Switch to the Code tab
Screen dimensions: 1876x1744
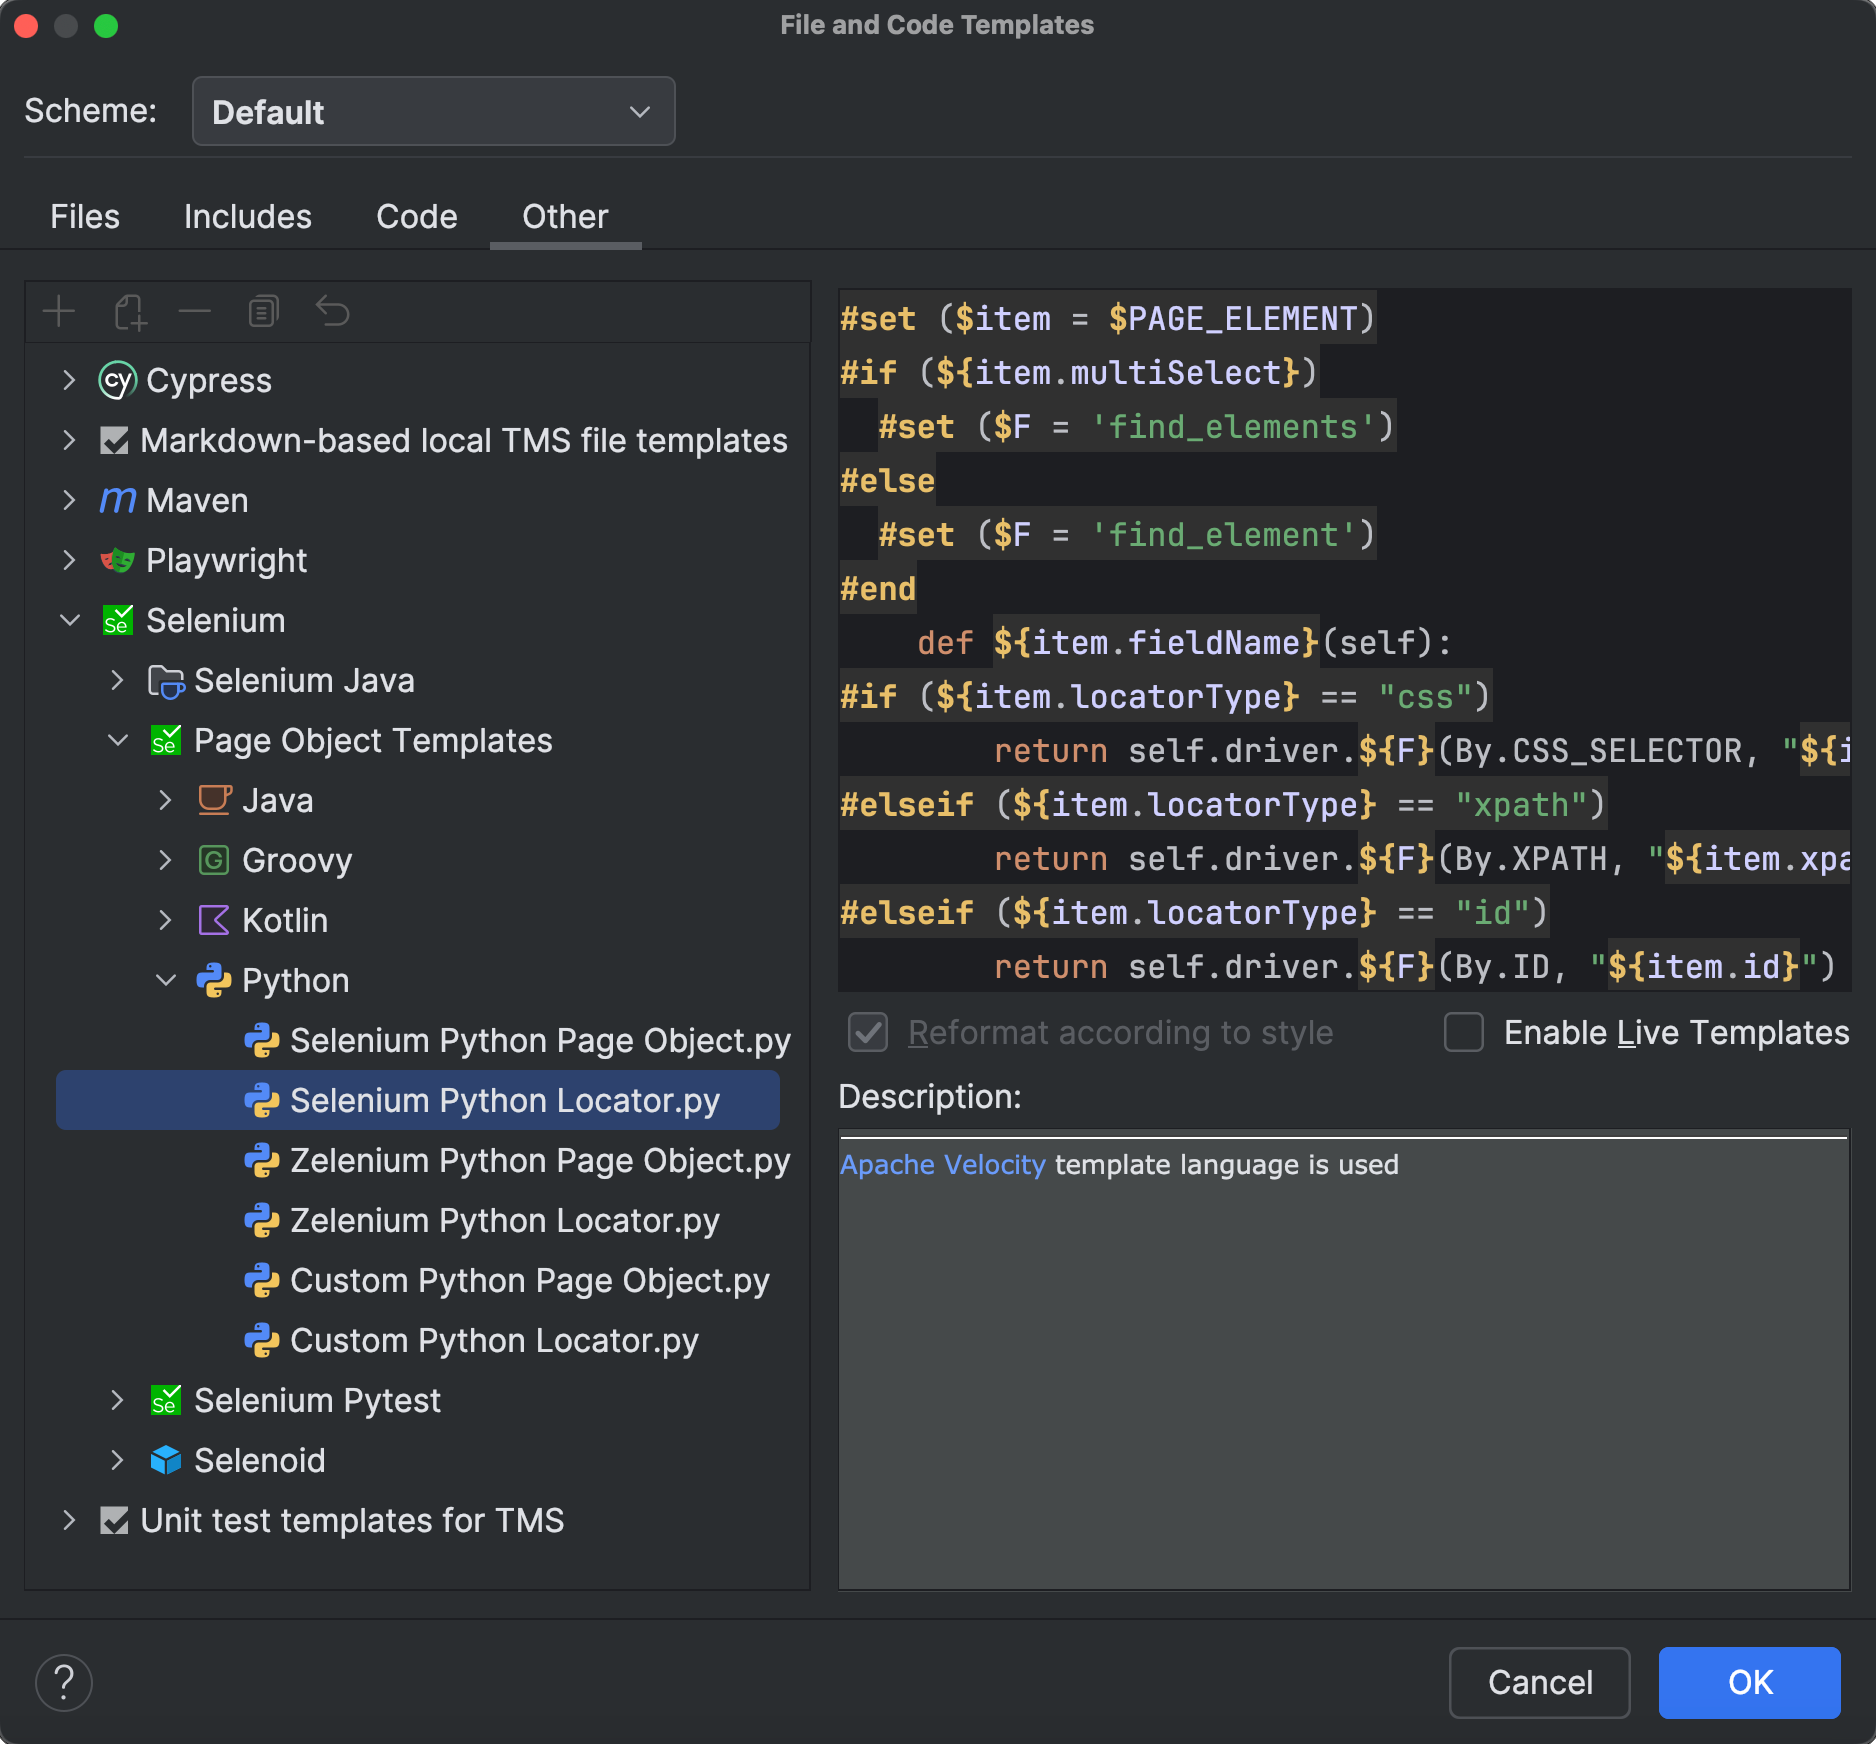[x=417, y=216]
